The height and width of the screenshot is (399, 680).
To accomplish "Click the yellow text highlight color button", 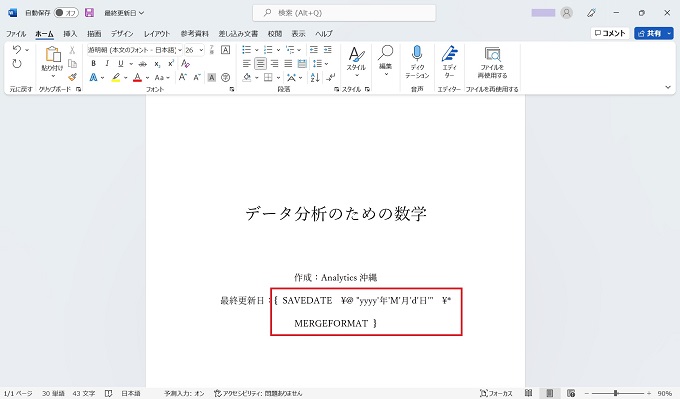I will (116, 78).
